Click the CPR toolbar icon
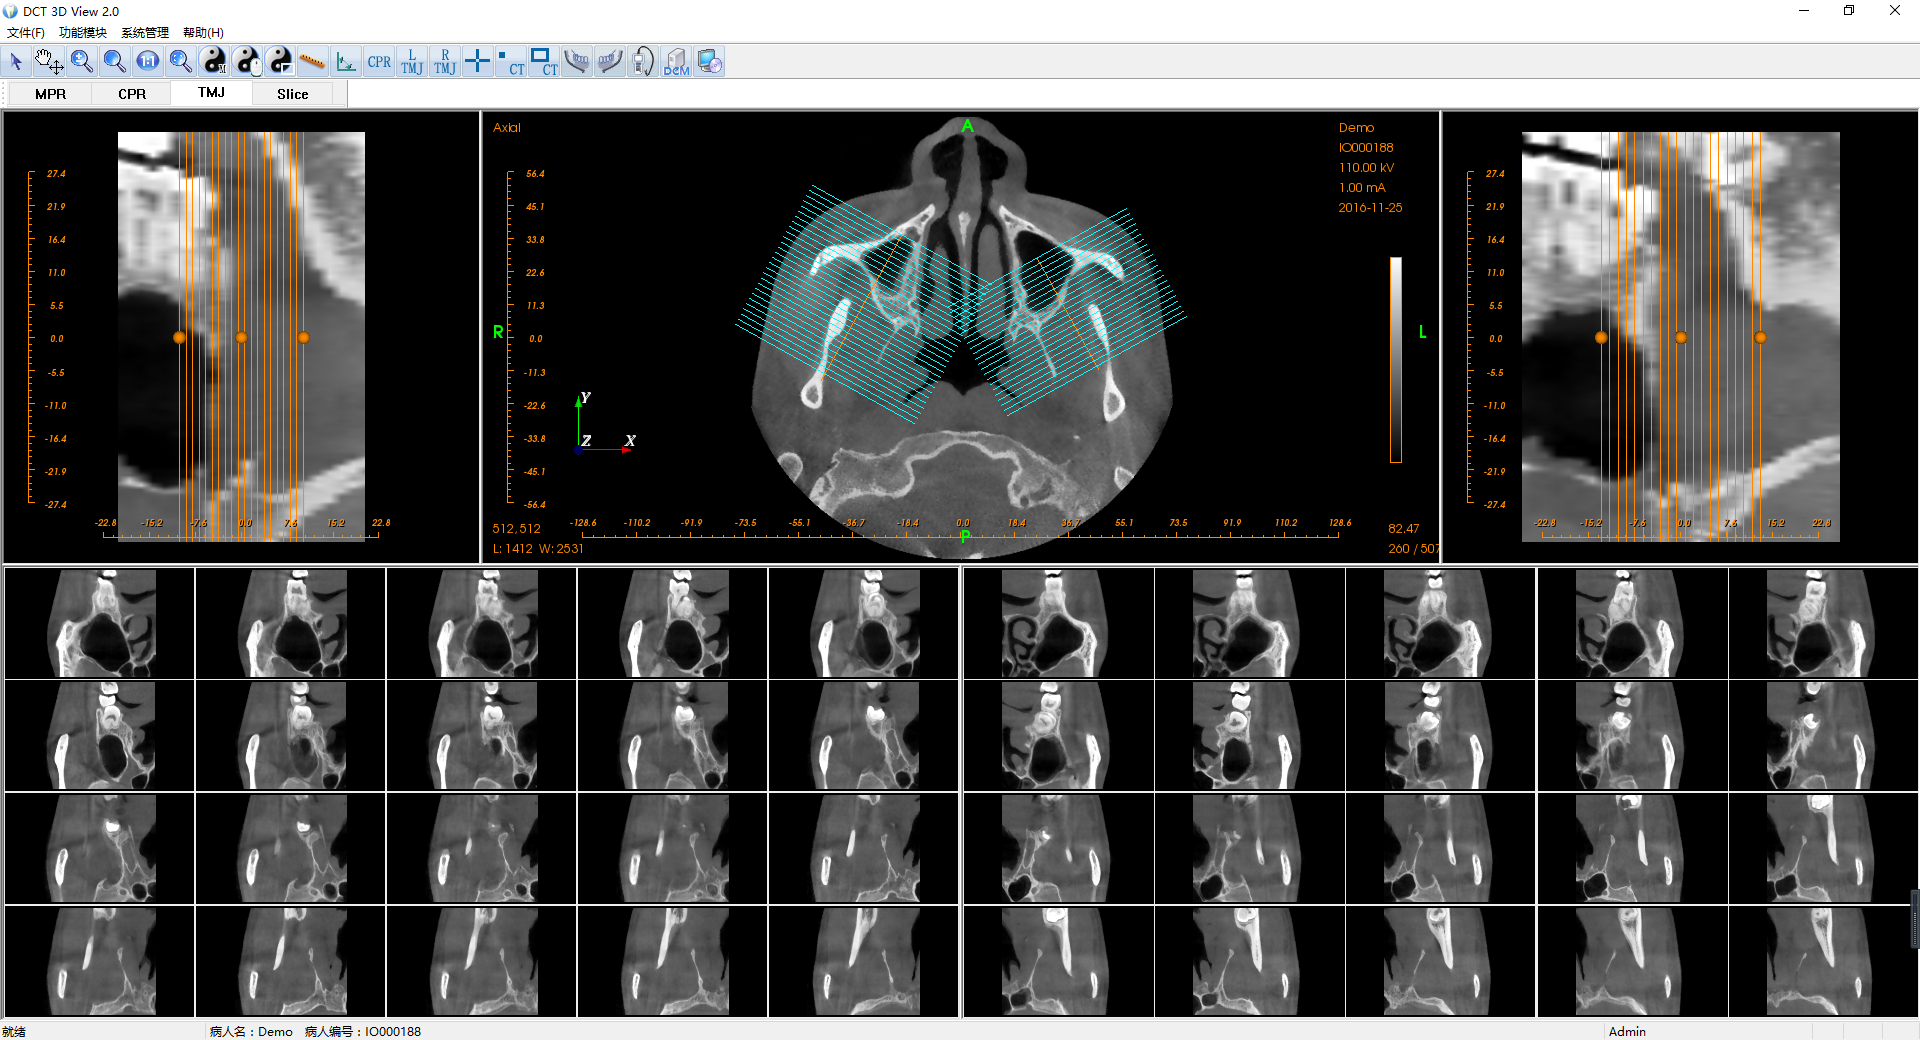The width and height of the screenshot is (1920, 1040). point(379,62)
